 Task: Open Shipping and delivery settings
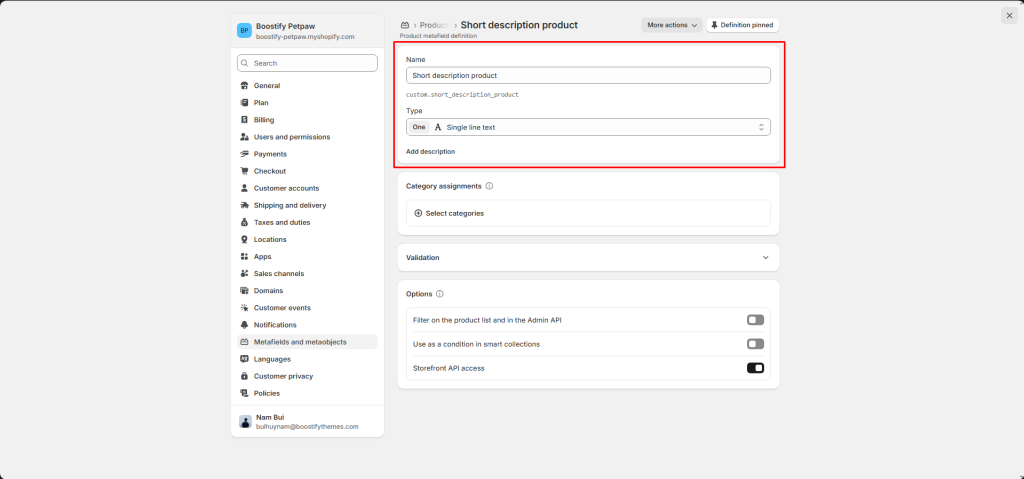click(289, 205)
